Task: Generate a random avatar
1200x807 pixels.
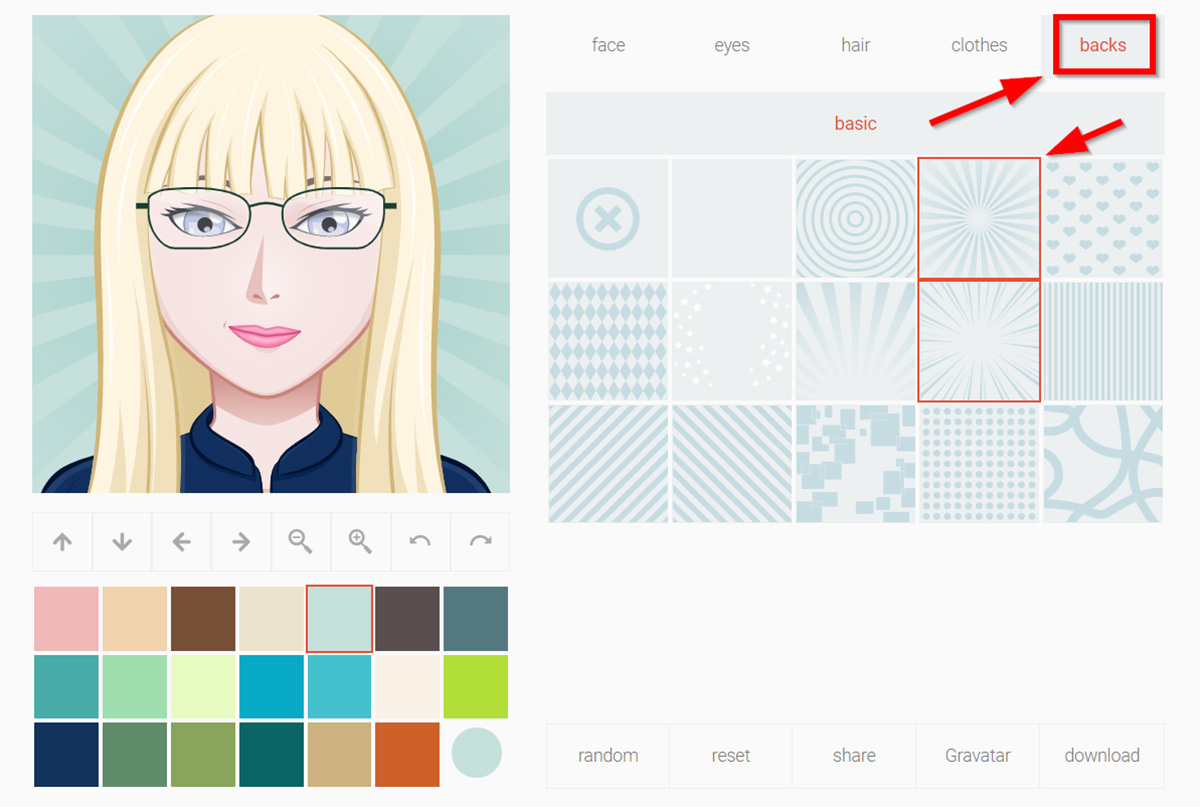Action: pos(607,755)
